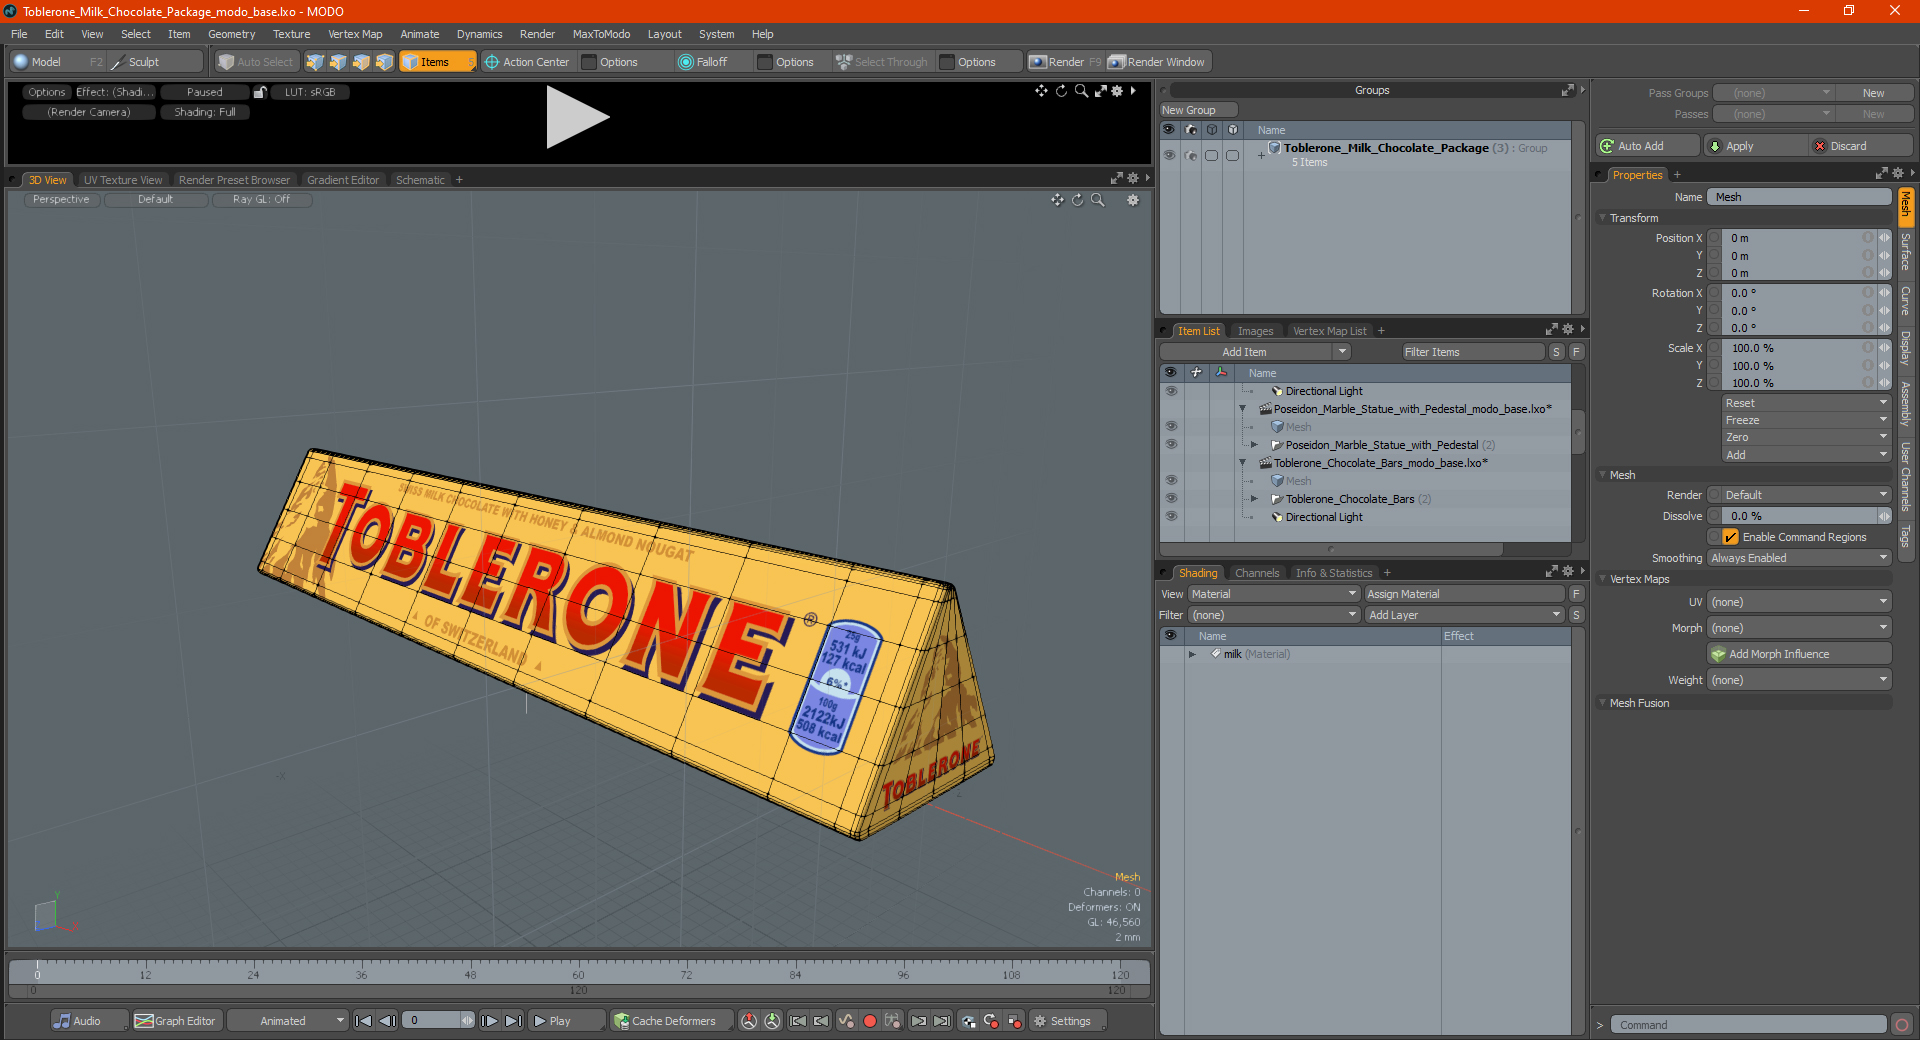Click the red record keyframe button
The height and width of the screenshot is (1040, 1920).
click(870, 1021)
